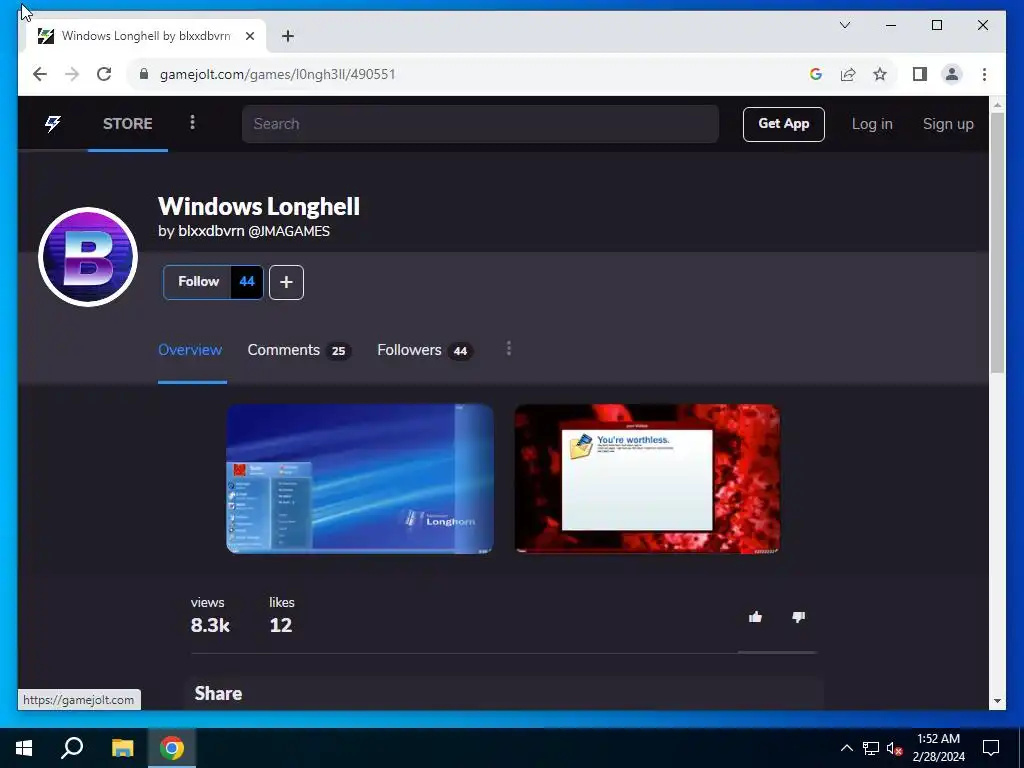This screenshot has width=1024, height=768.
Task: Click the follower count 44 beside Follow
Action: [247, 282]
